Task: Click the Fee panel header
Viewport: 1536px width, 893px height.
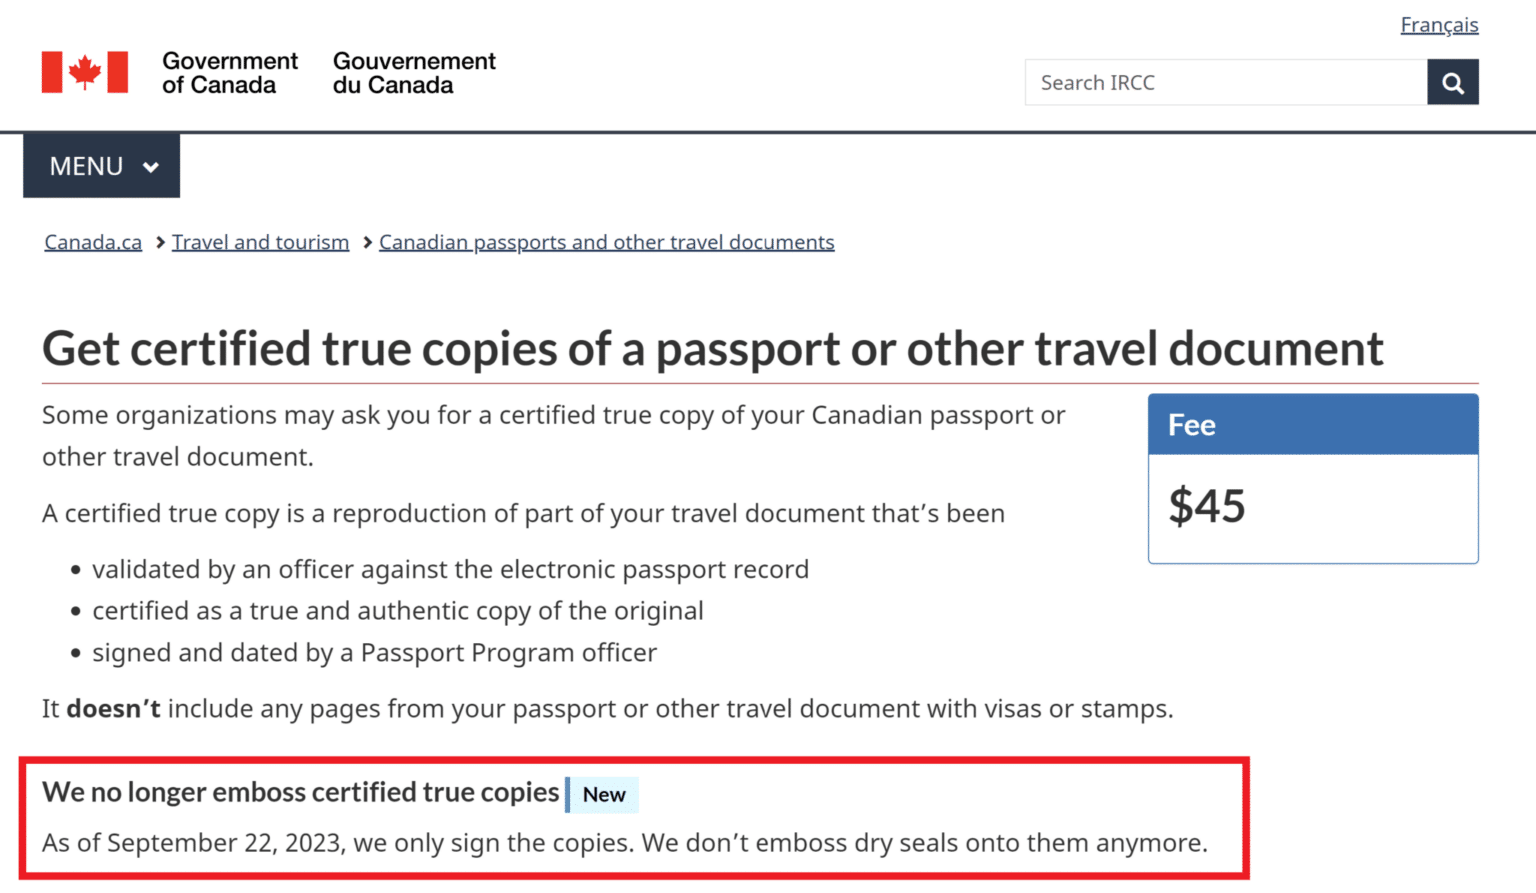Action: (1312, 424)
